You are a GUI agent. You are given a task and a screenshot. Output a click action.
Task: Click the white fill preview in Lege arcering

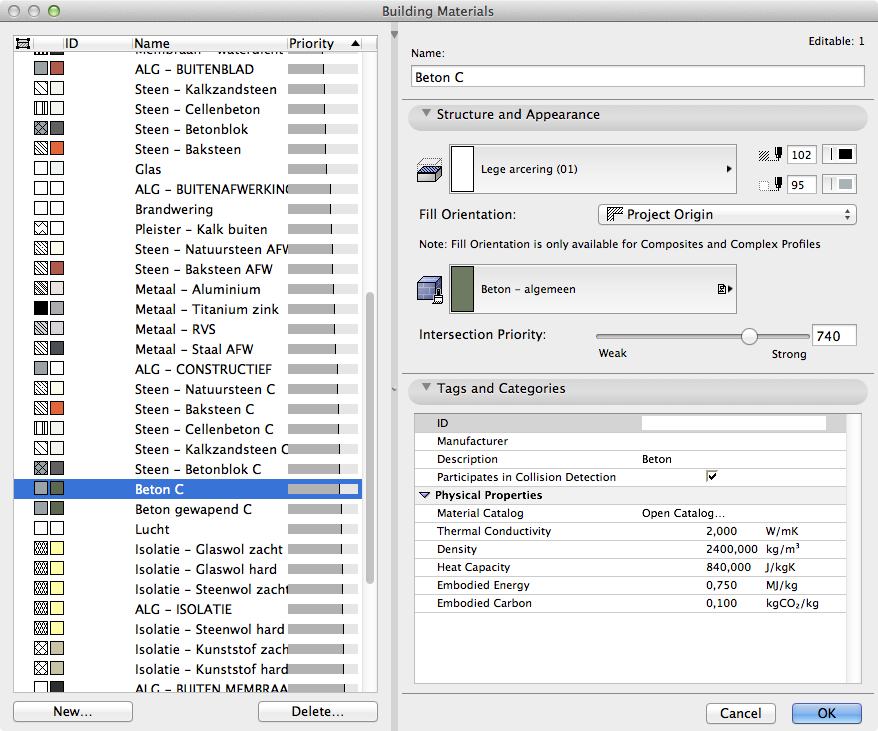(463, 169)
